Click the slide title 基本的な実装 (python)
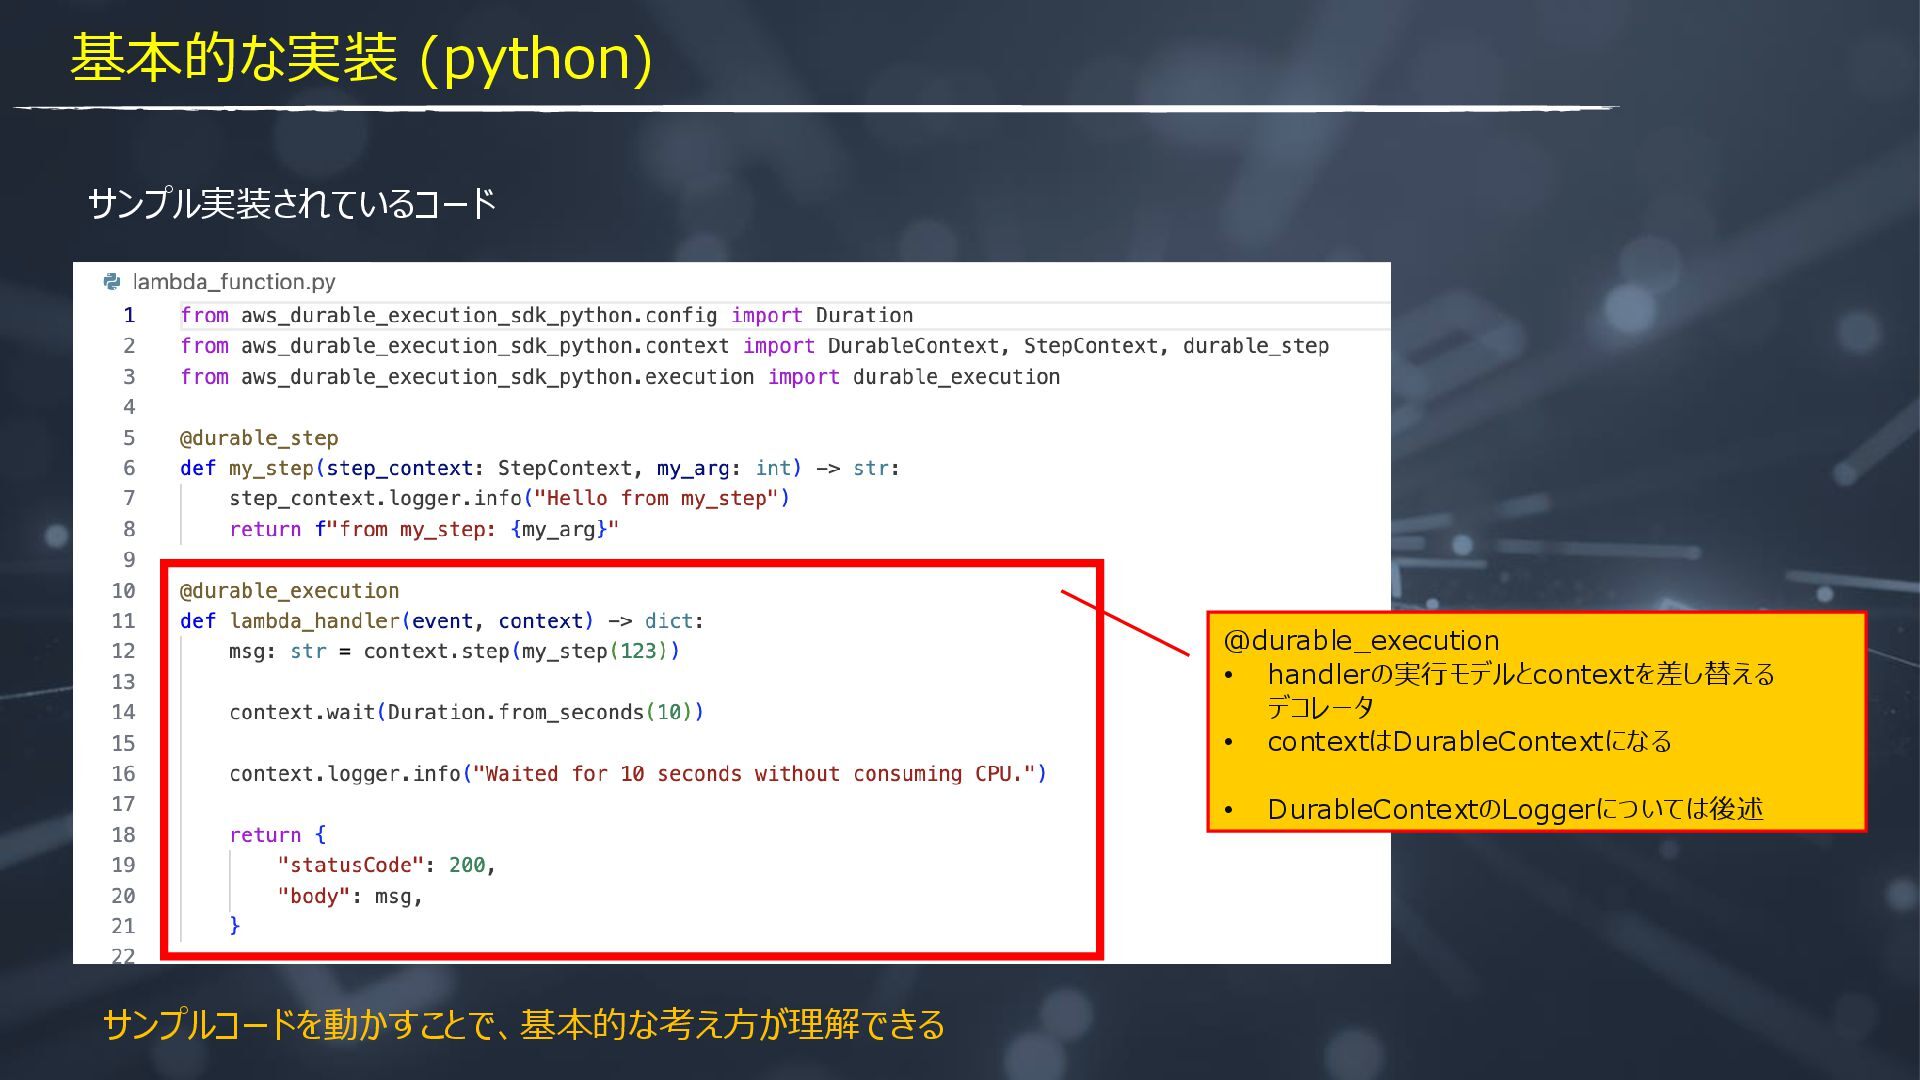 click(x=361, y=58)
